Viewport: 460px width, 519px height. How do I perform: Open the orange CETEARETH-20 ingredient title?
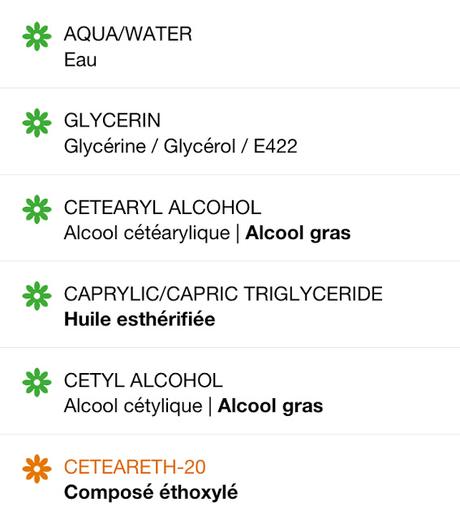135,467
